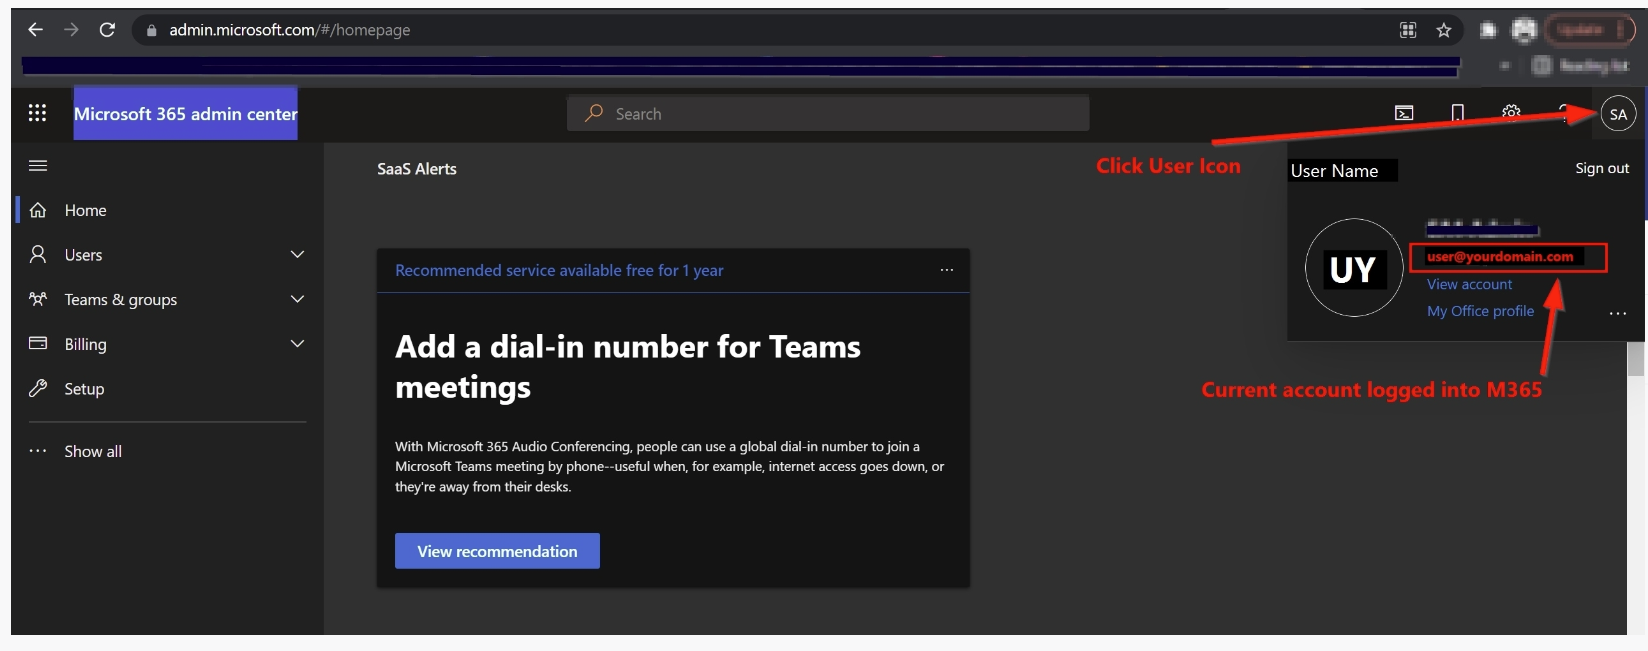This screenshot has height=651, width=1648.
Task: Open Cloud Shell from the header
Action: tap(1404, 113)
